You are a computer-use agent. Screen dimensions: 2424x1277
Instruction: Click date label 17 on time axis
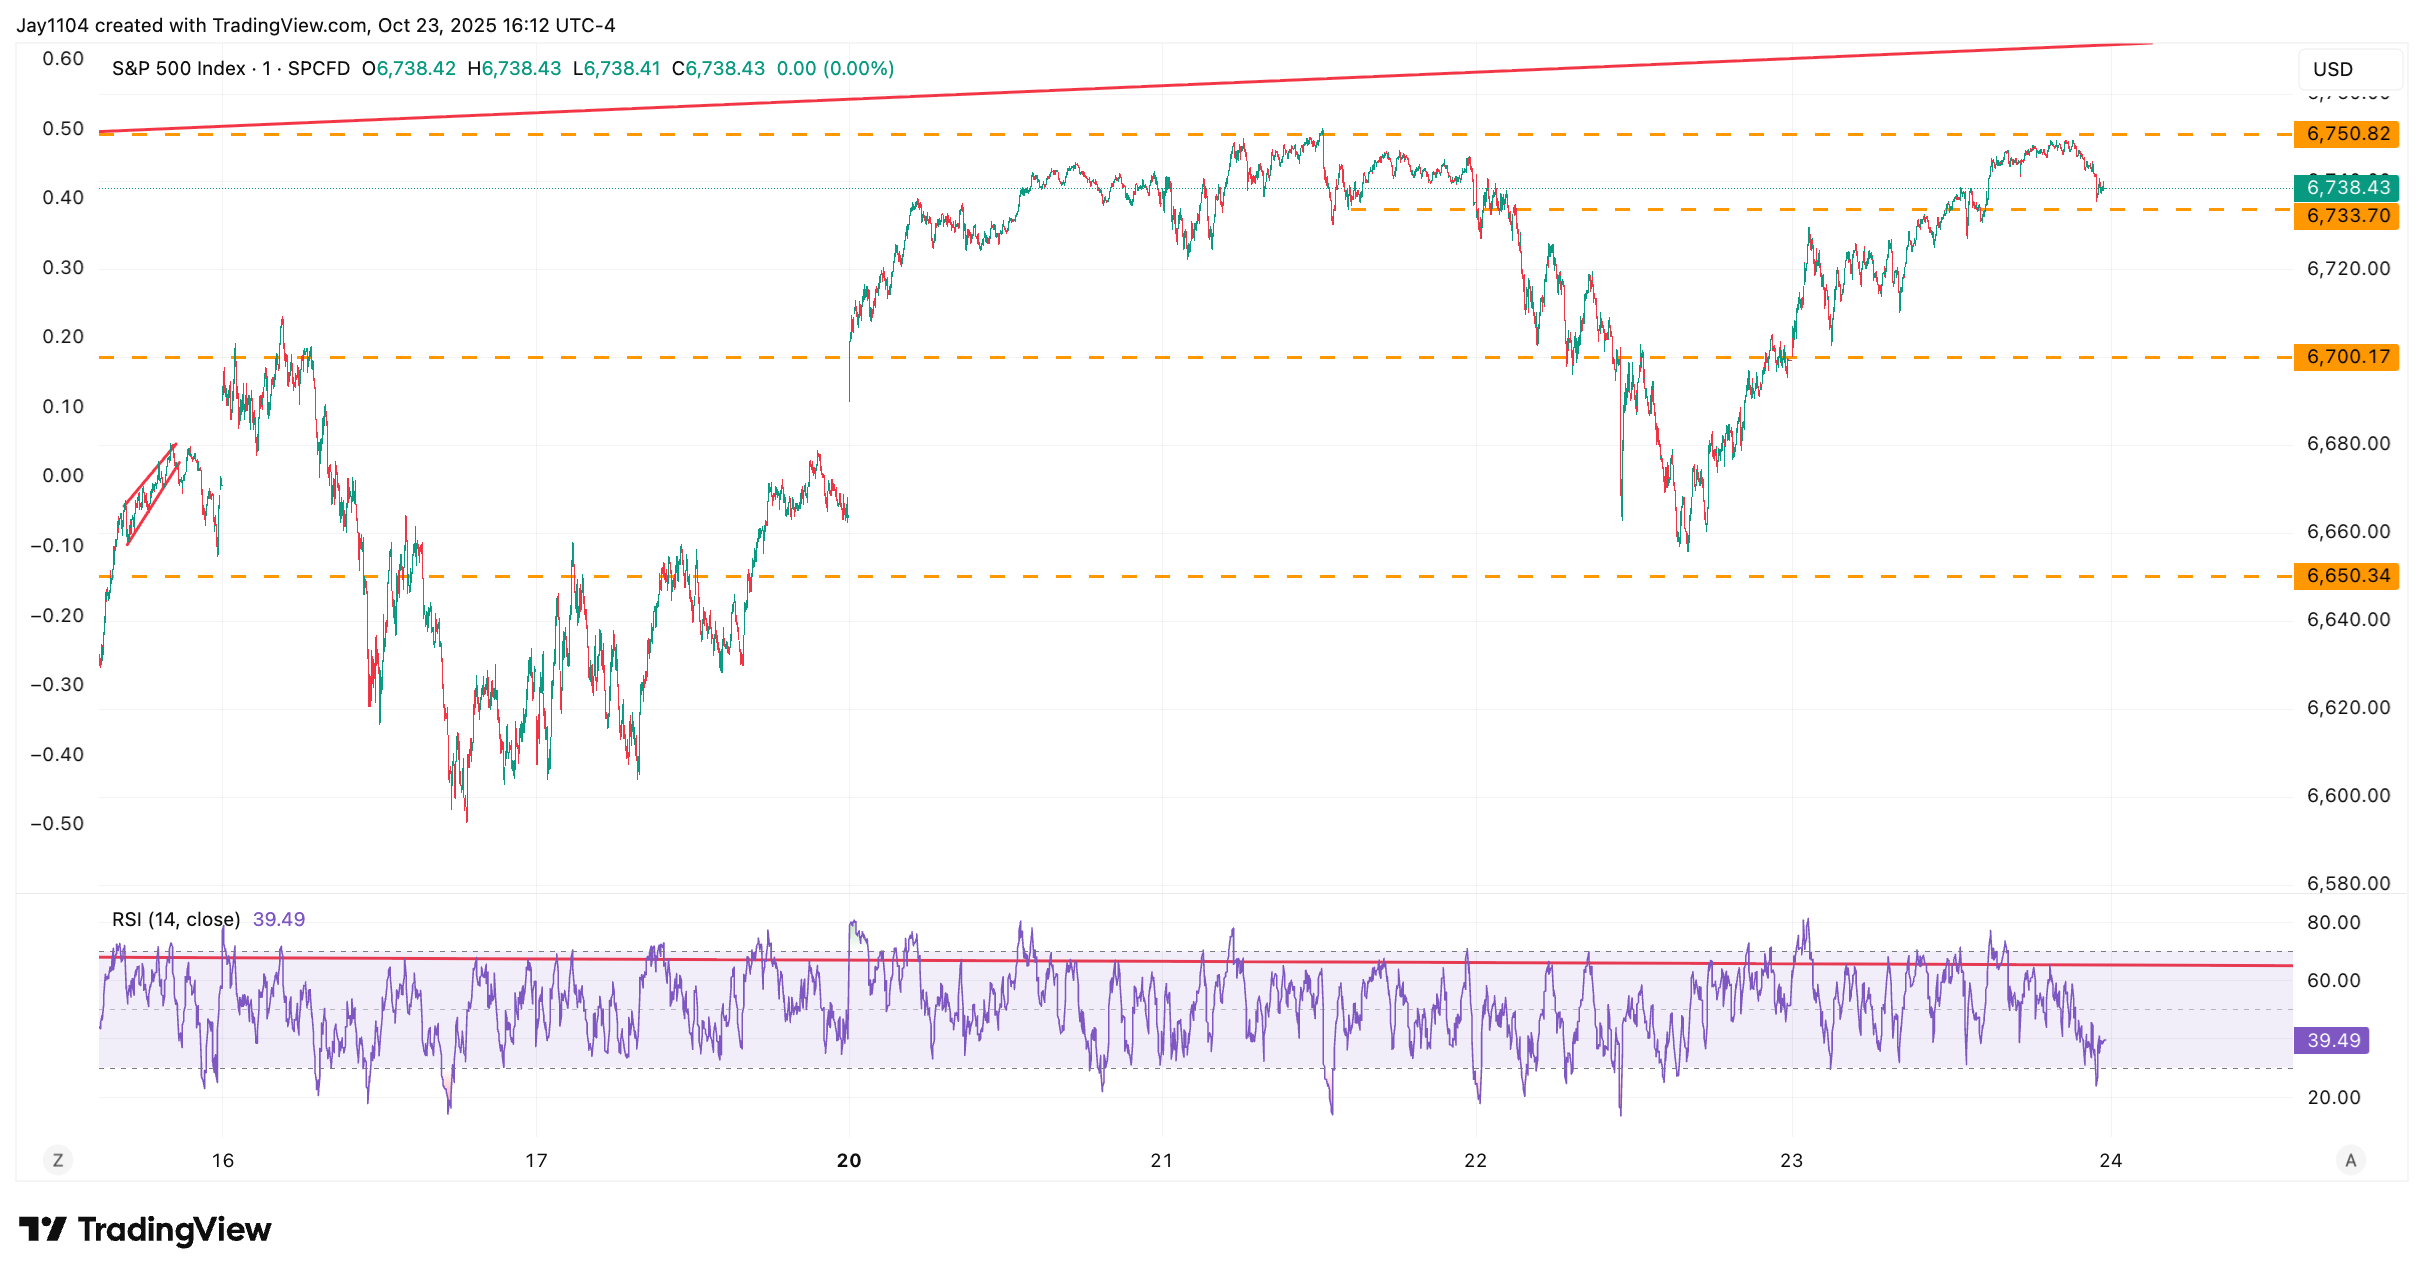(x=536, y=1160)
